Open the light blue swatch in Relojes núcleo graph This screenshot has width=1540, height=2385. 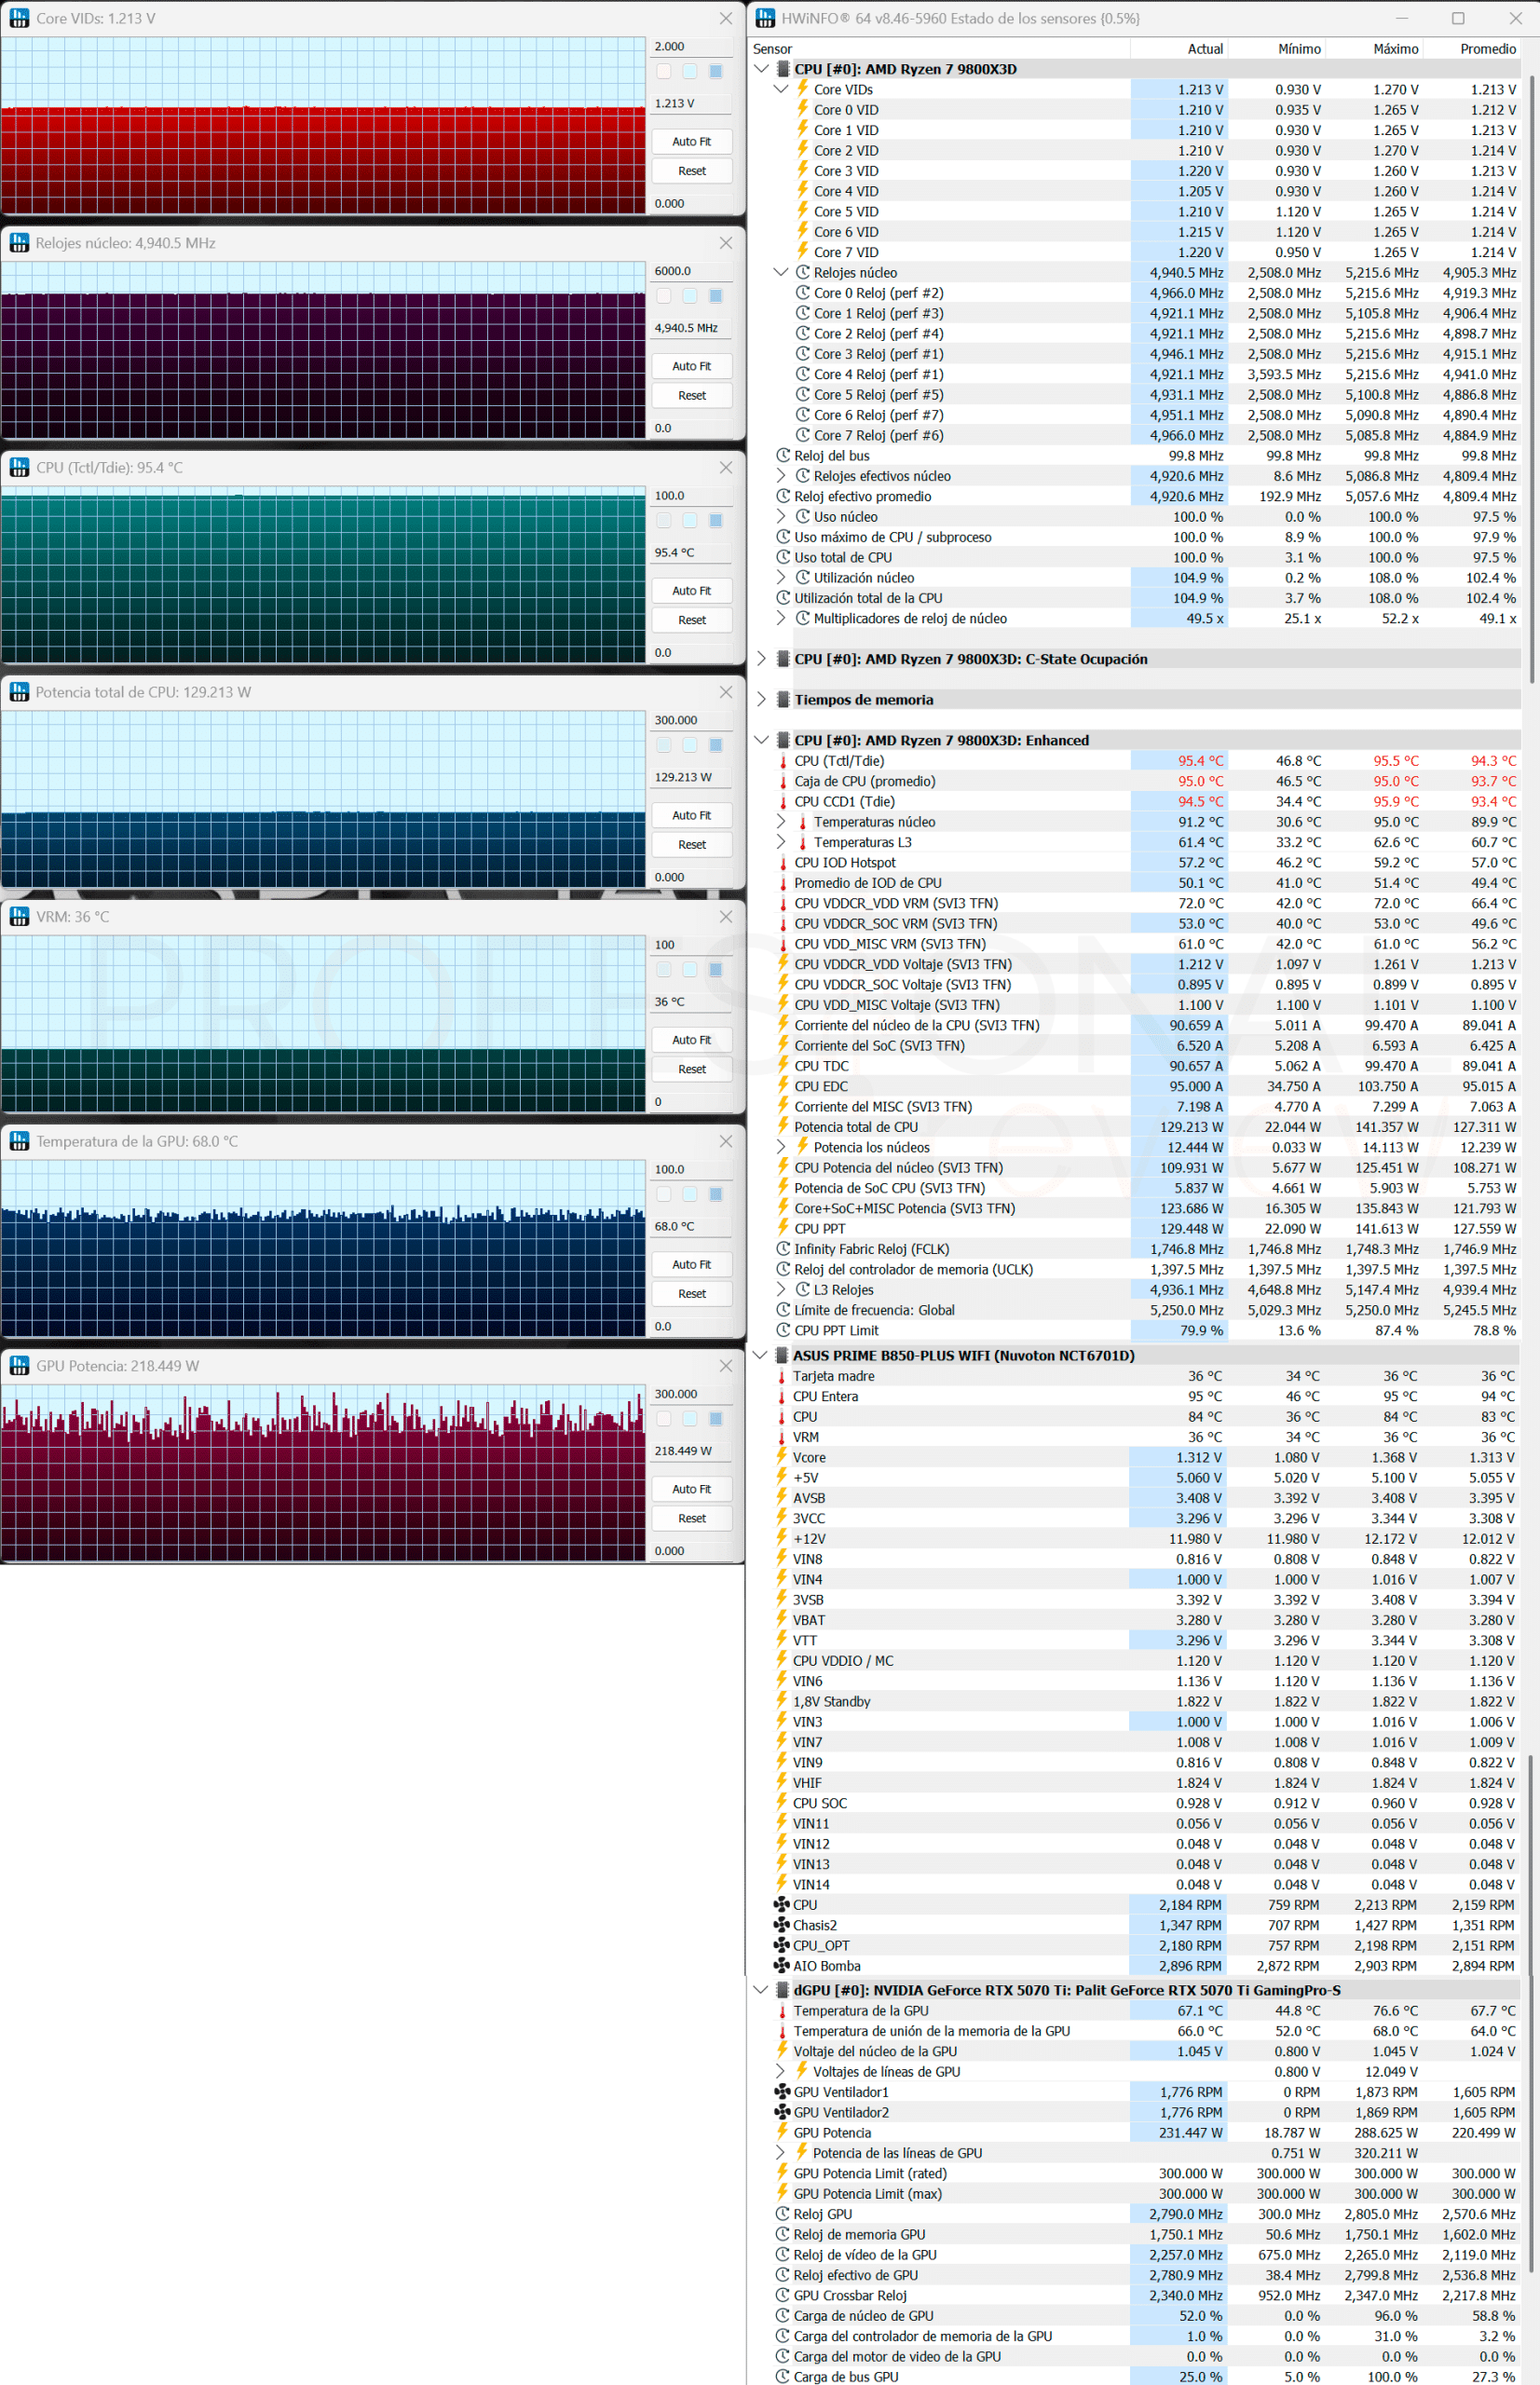tap(690, 295)
